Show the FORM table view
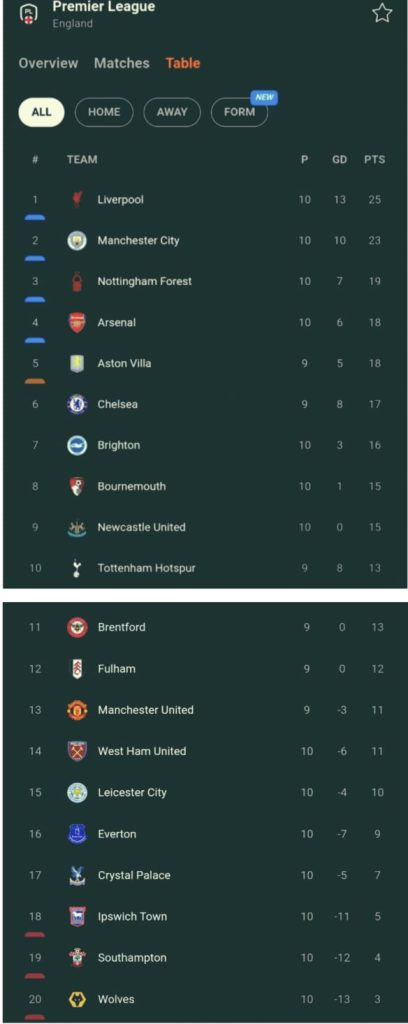 pyautogui.click(x=240, y=112)
